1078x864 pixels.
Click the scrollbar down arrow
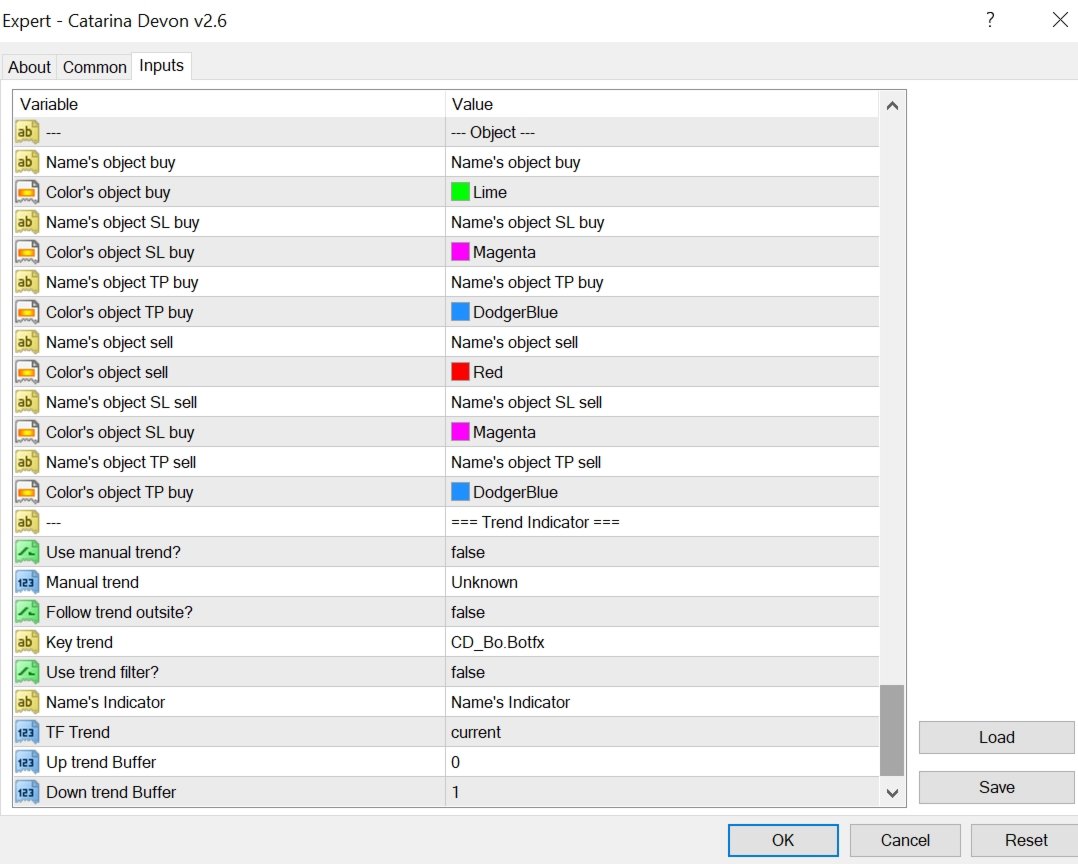pyautogui.click(x=892, y=793)
